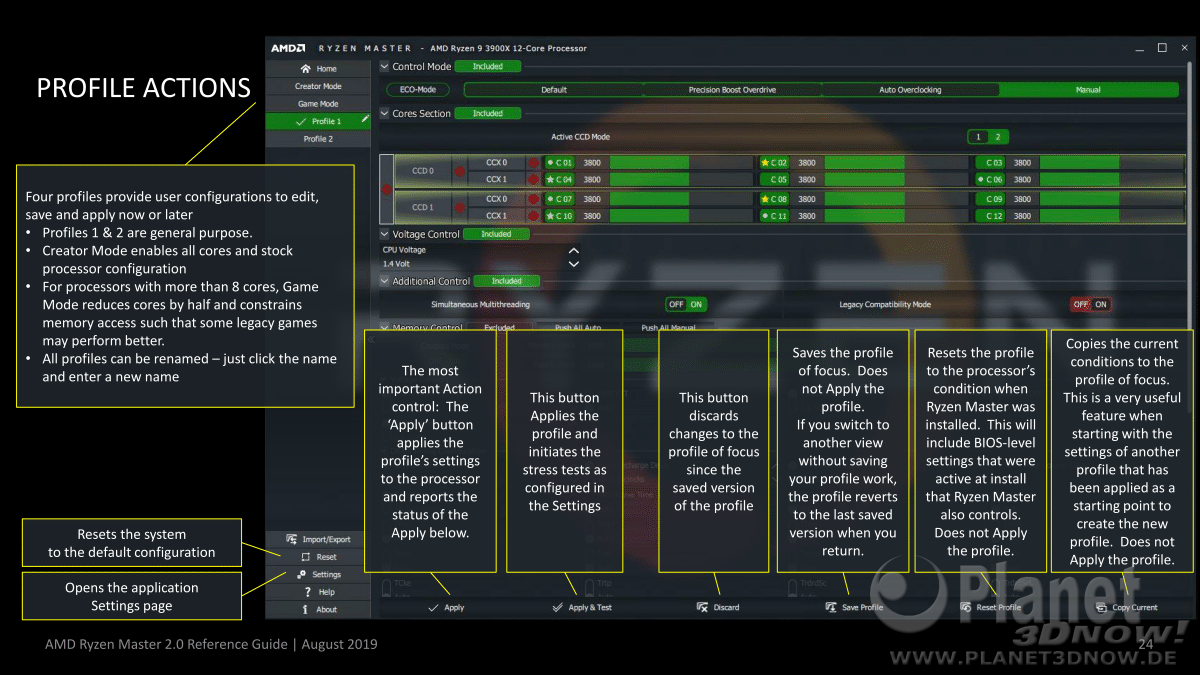Select the Default control mode tab
The width and height of the screenshot is (1200, 675).
click(x=554, y=90)
